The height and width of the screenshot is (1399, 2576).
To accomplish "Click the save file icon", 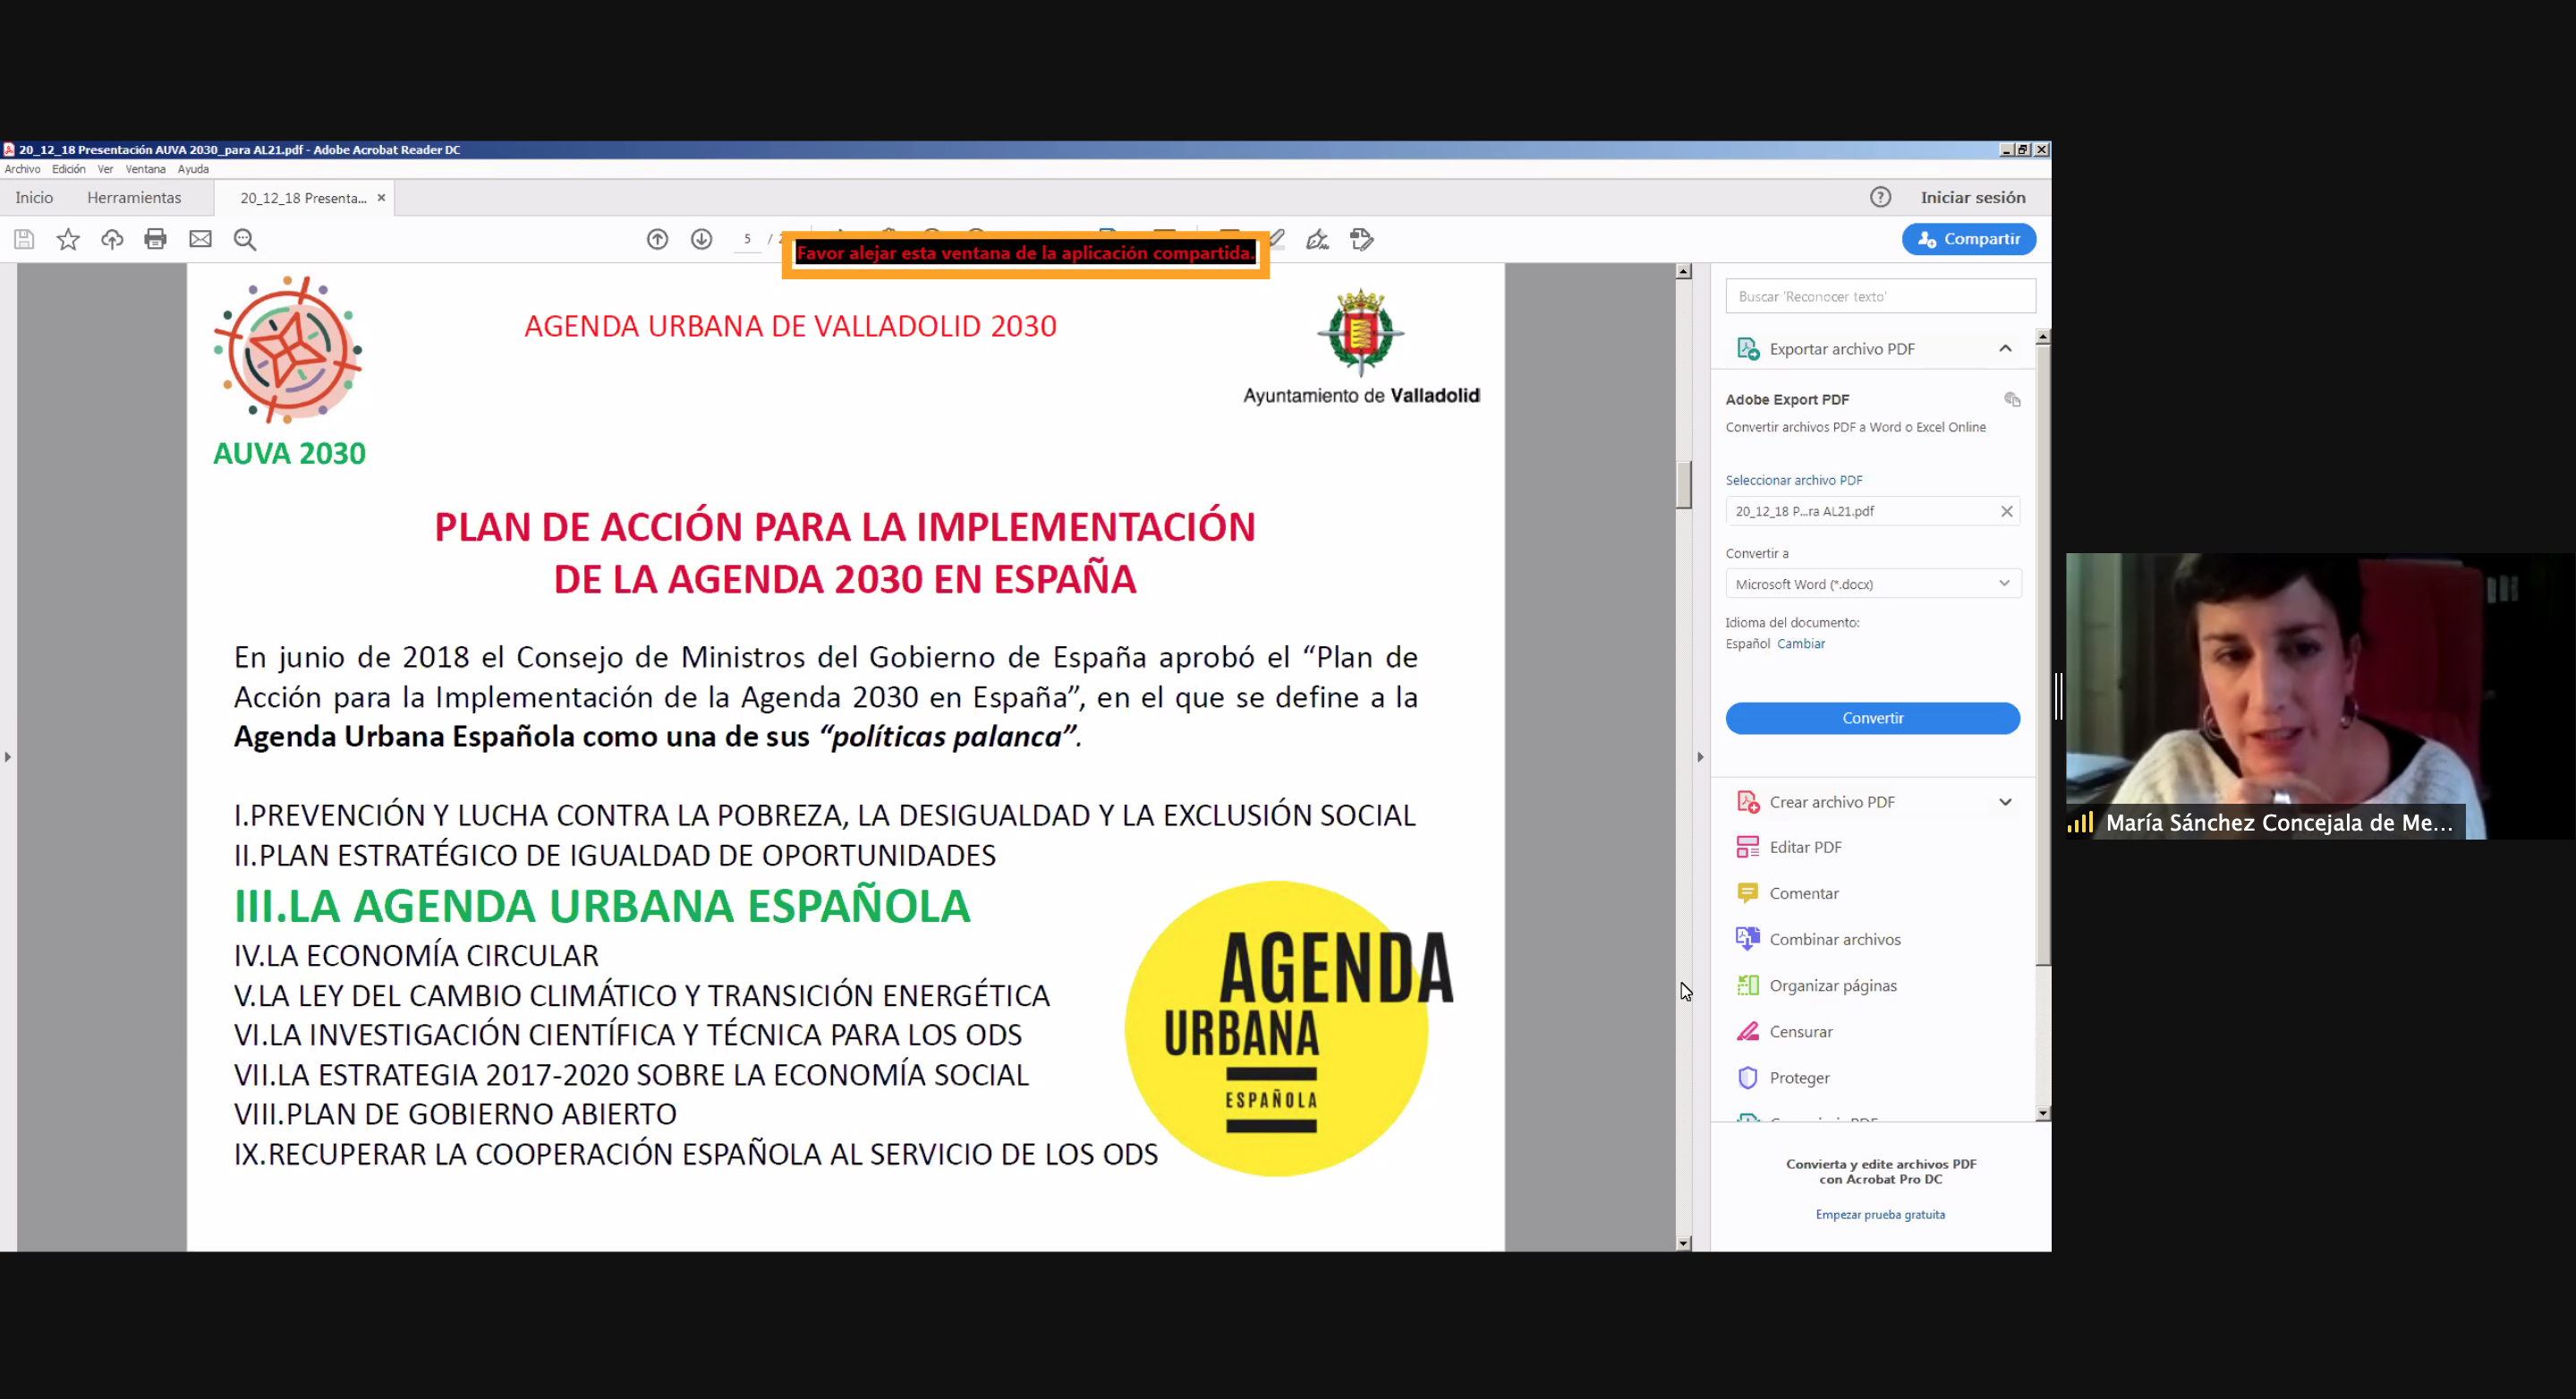I will pos(24,239).
